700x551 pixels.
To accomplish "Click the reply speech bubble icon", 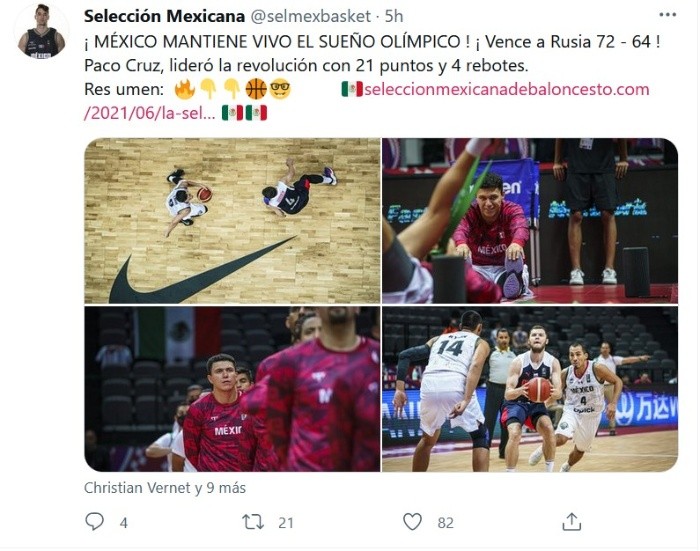I will click(94, 522).
